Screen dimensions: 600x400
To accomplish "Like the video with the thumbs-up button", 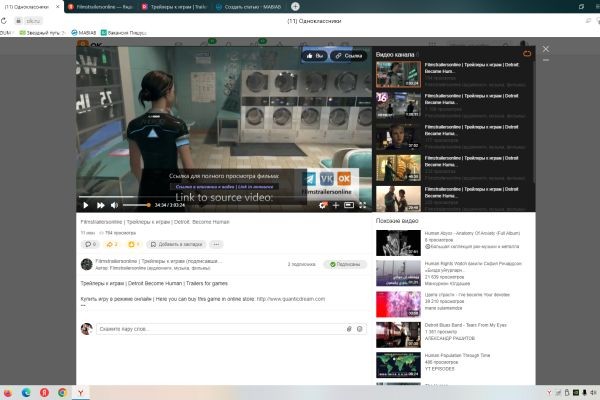I will click(x=315, y=56).
